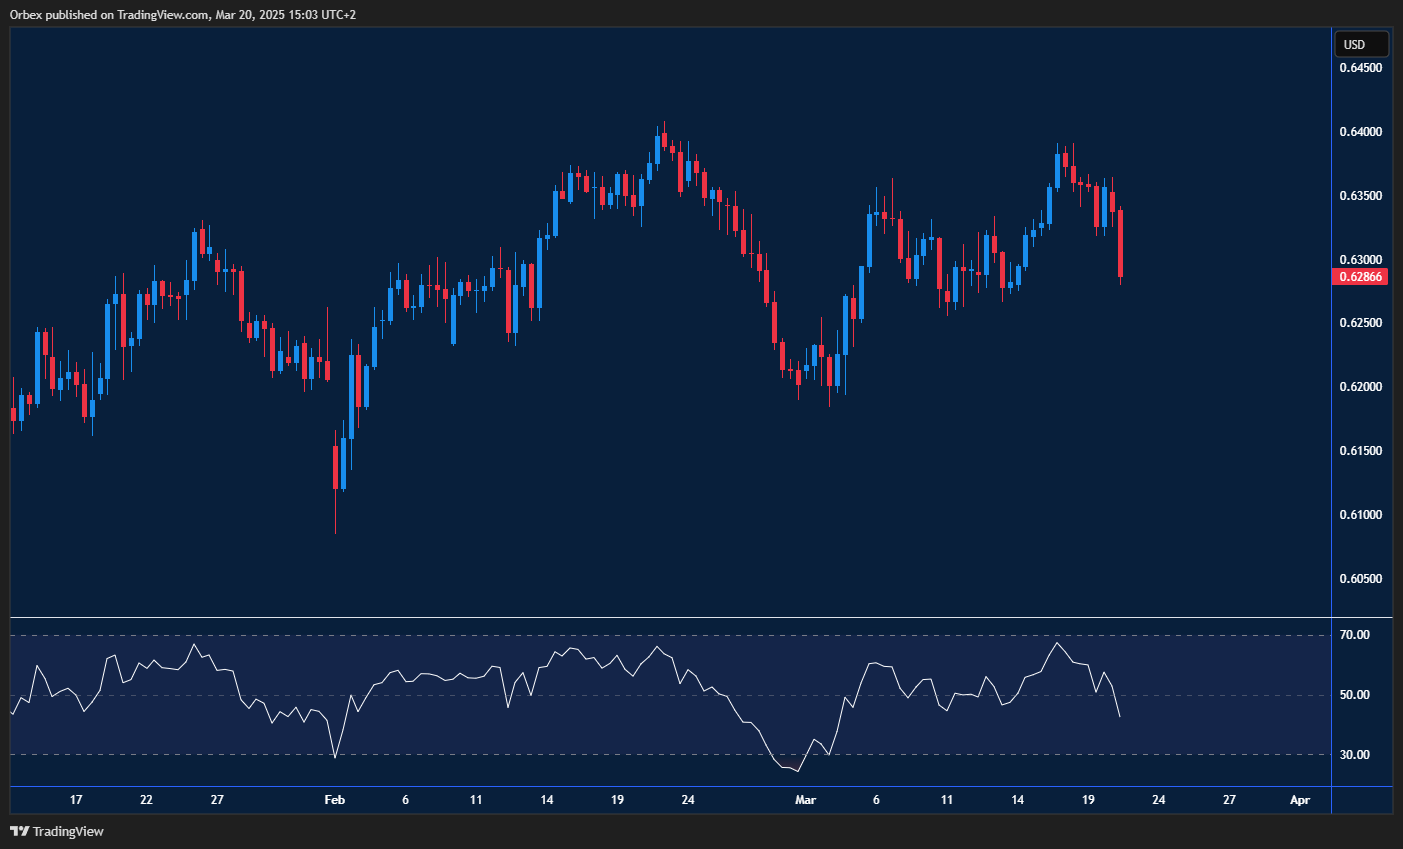
Task: Click the TradingView logo icon
Action: click(x=18, y=831)
